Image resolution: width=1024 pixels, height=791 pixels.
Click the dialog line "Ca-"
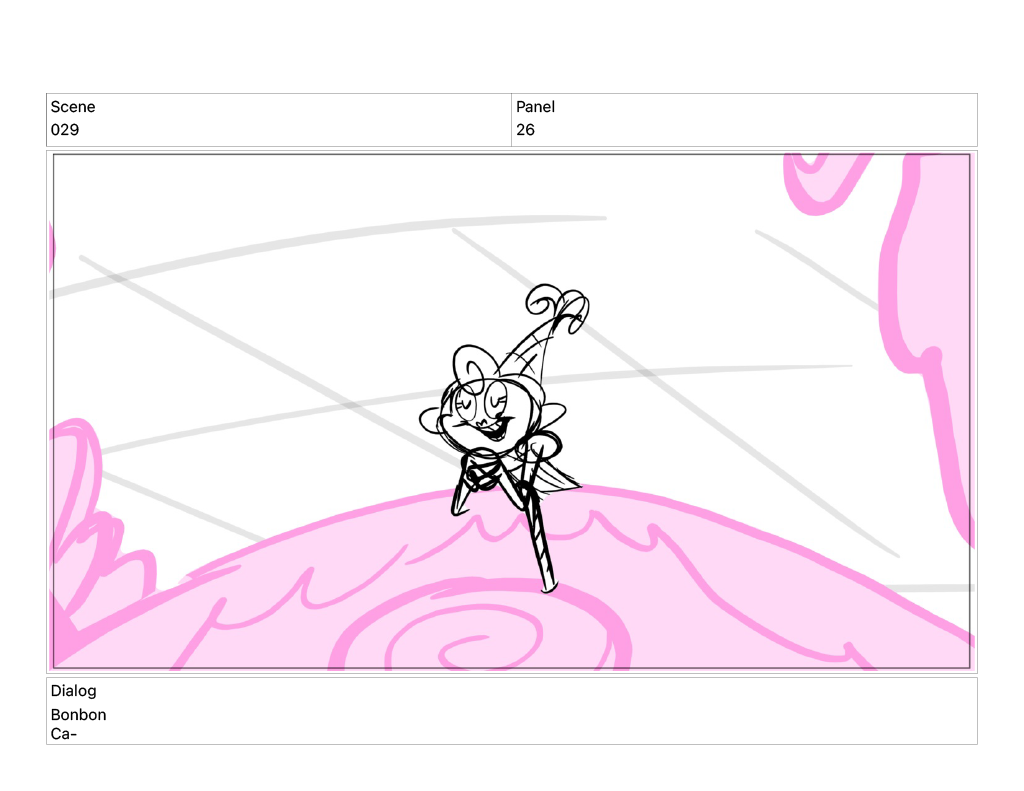pos(64,734)
